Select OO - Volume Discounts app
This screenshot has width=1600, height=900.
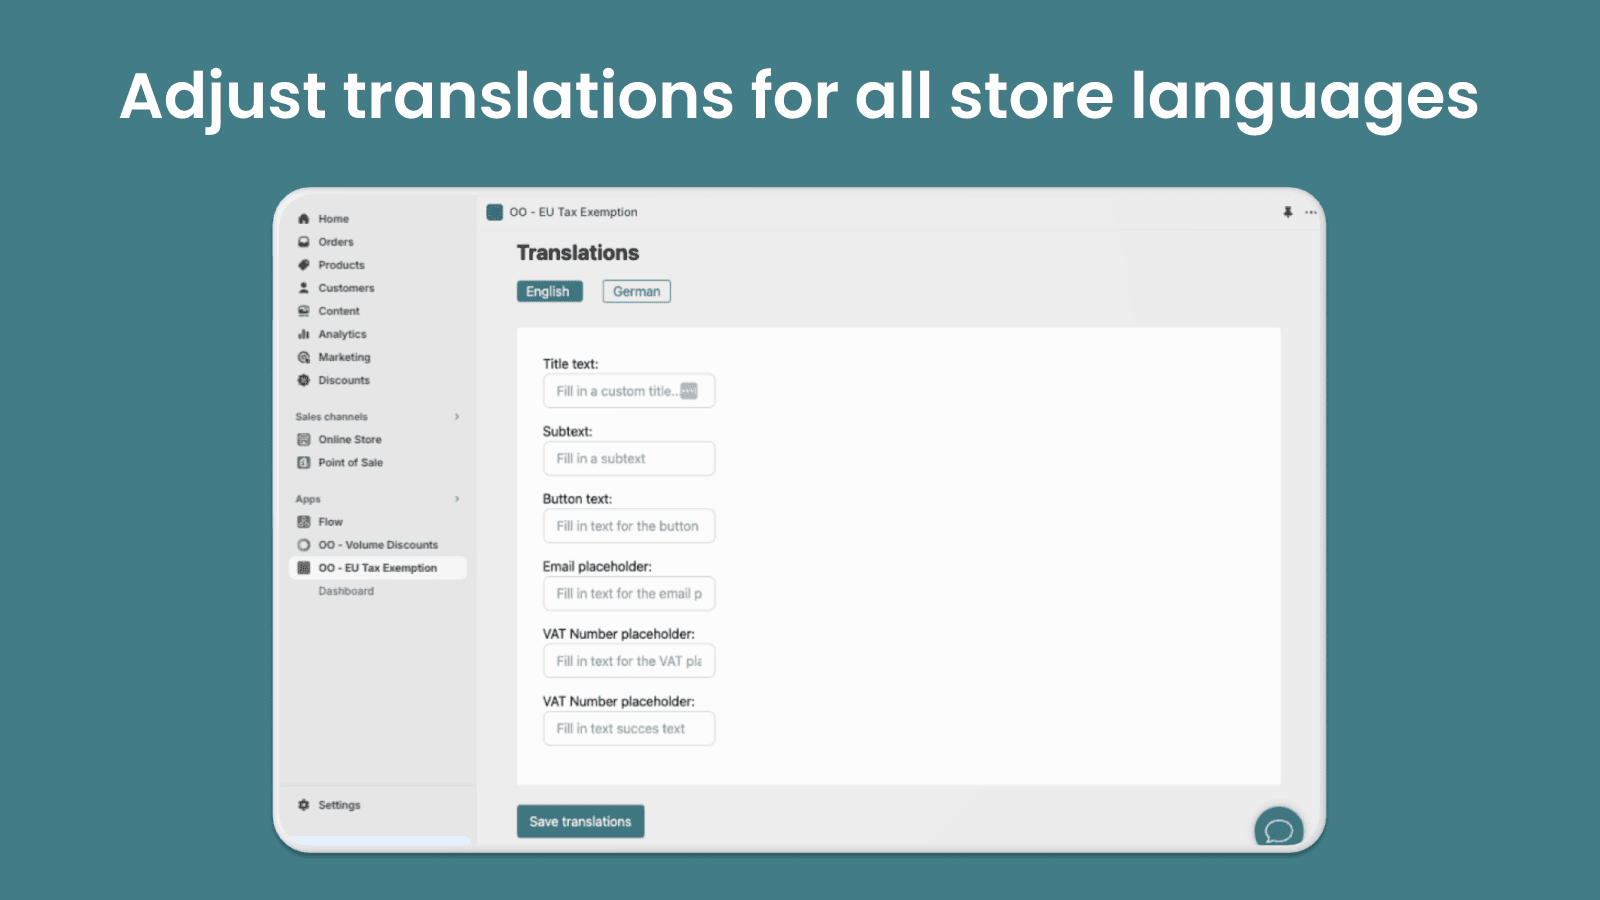coord(377,545)
